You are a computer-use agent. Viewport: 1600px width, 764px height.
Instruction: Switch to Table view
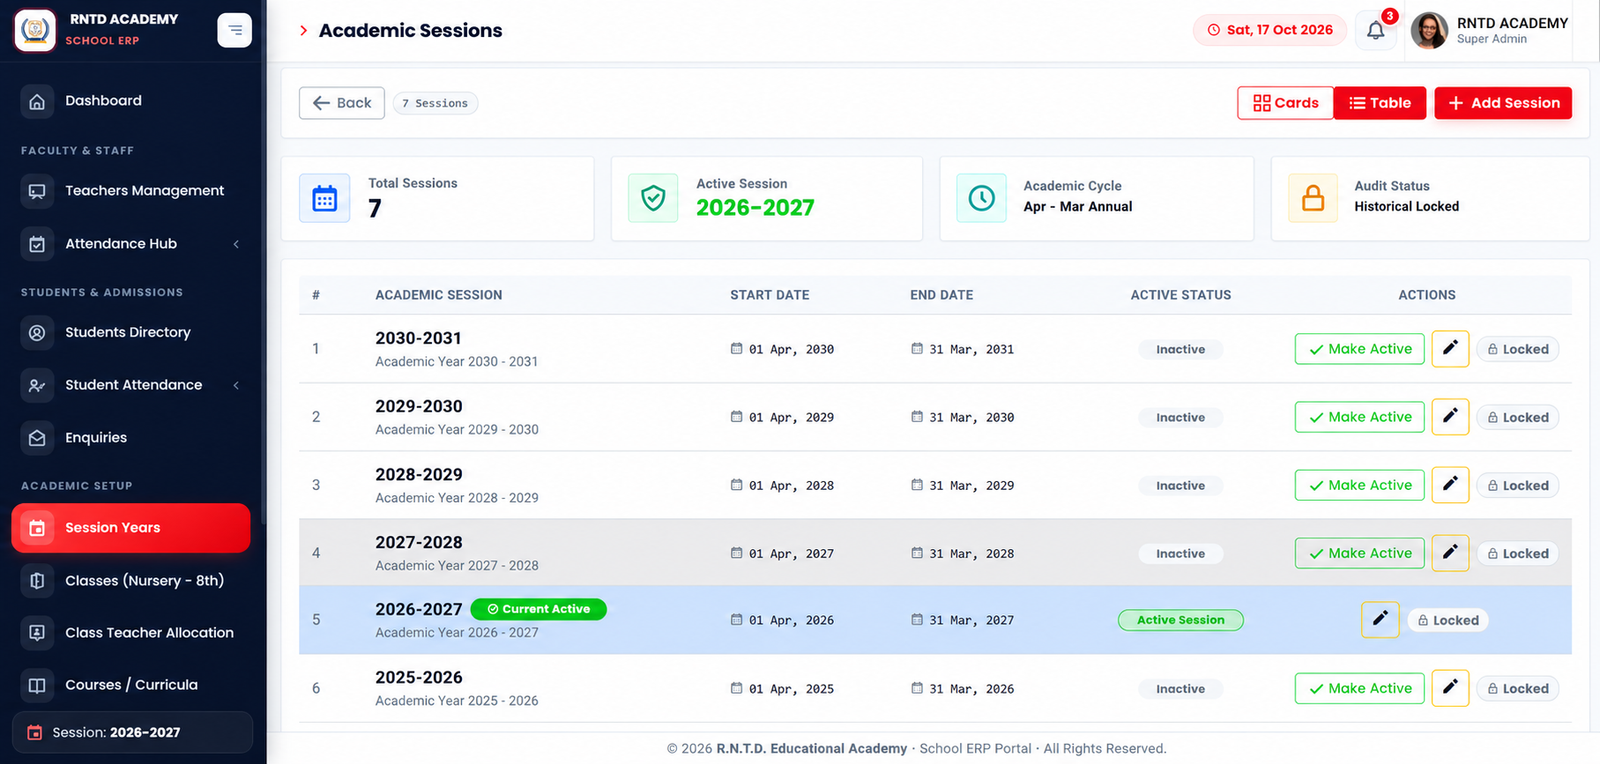pos(1380,103)
